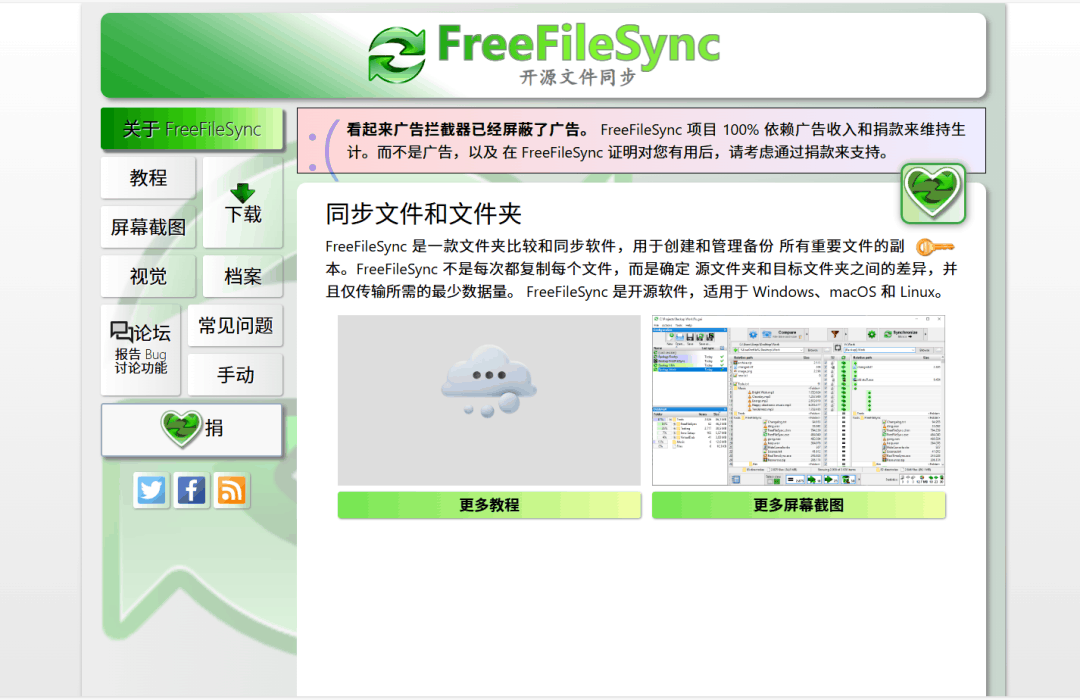This screenshot has width=1080, height=700.
Task: Open the Facebook icon link
Action: pyautogui.click(x=191, y=490)
